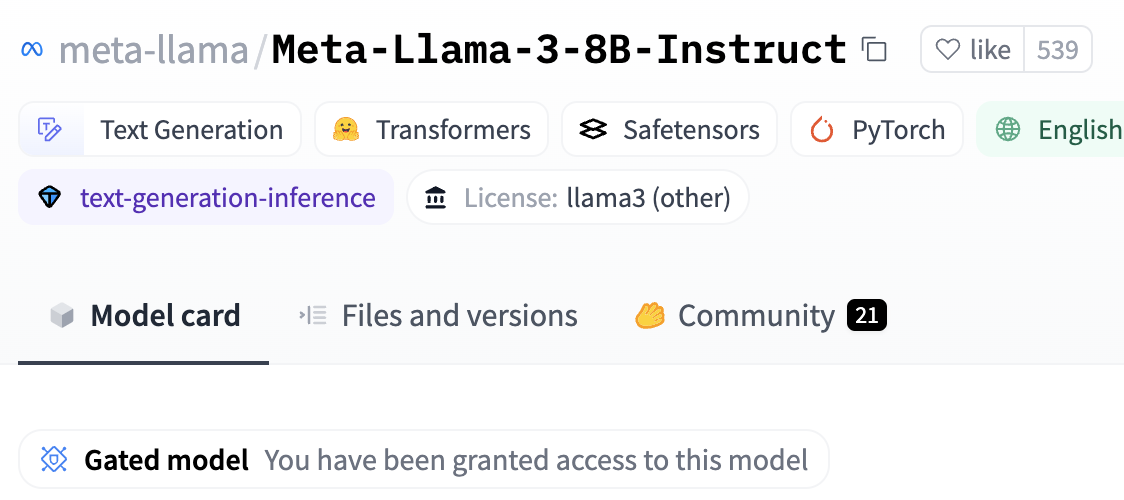Click the PyTorch flame icon

point(822,130)
